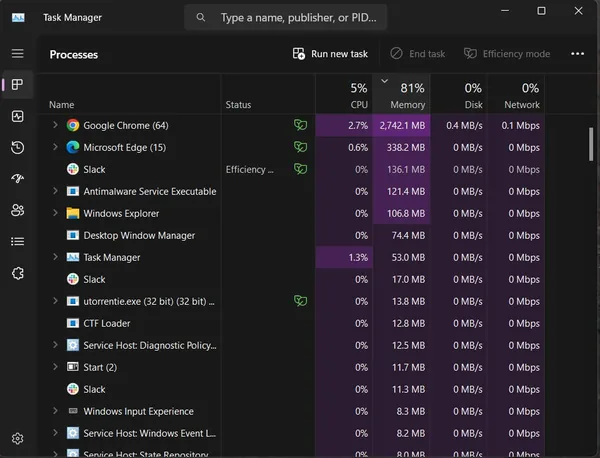Viewport: 600px width, 458px height.
Task: Expand the Google Chrome (64) process group
Action: pyautogui.click(x=55, y=125)
